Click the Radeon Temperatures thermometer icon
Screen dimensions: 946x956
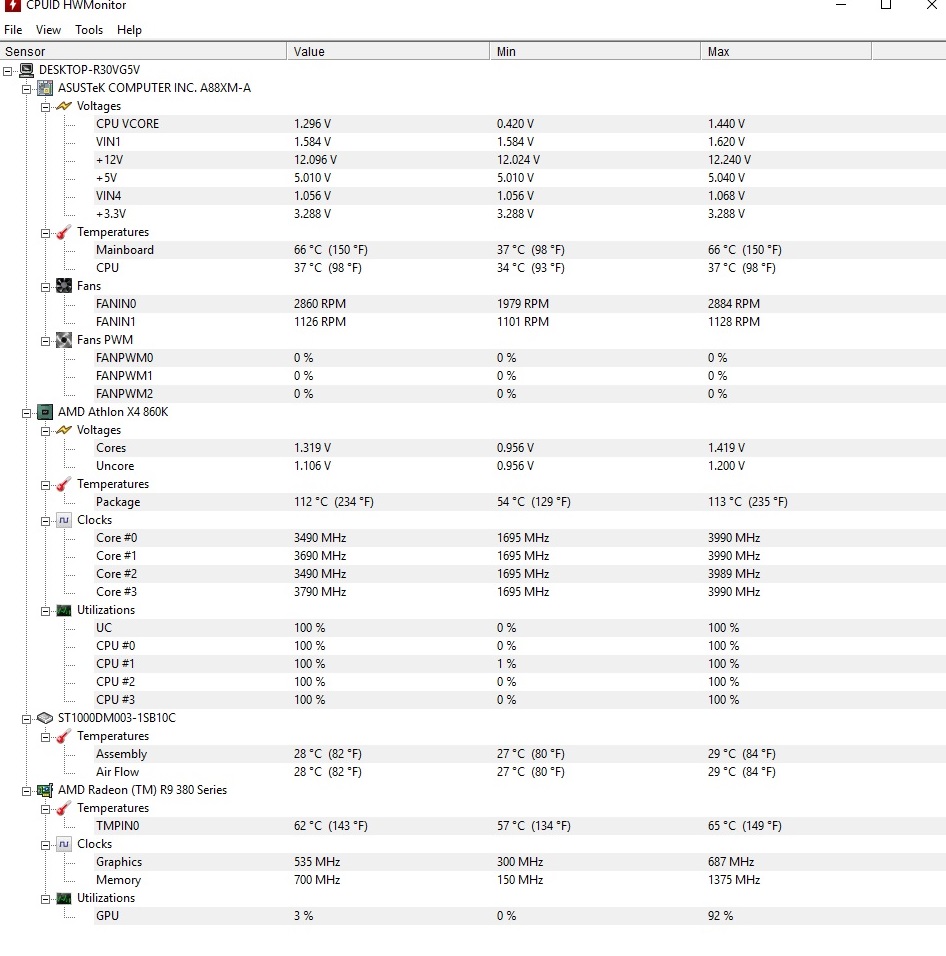click(x=64, y=808)
